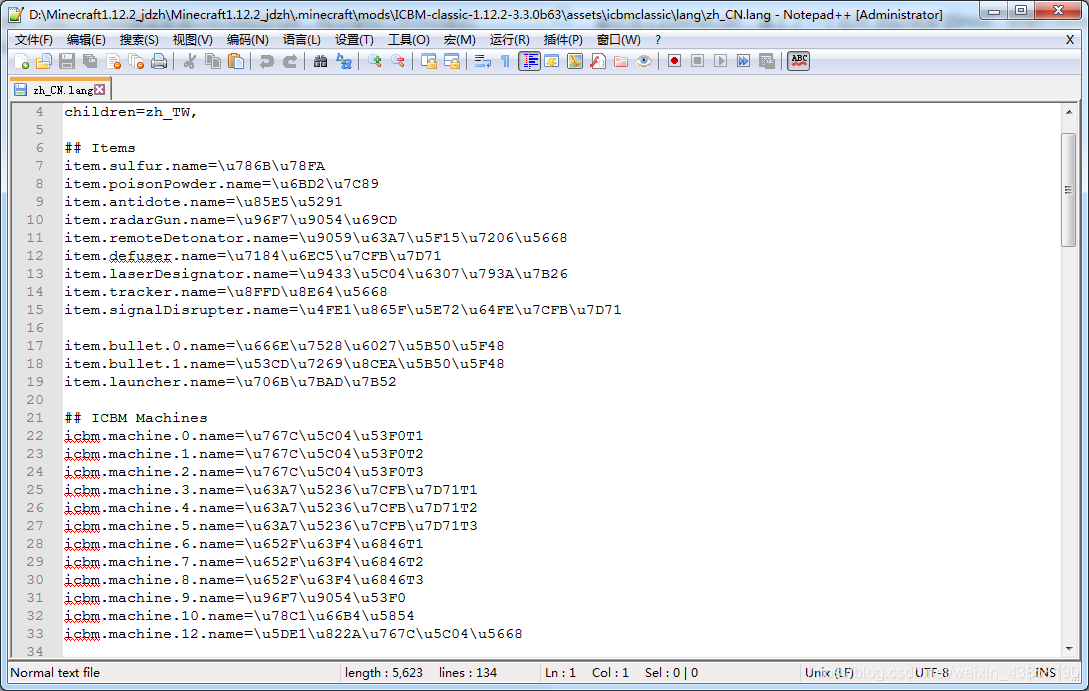Open the ? help menu
This screenshot has width=1089, height=691.
pyautogui.click(x=658, y=40)
